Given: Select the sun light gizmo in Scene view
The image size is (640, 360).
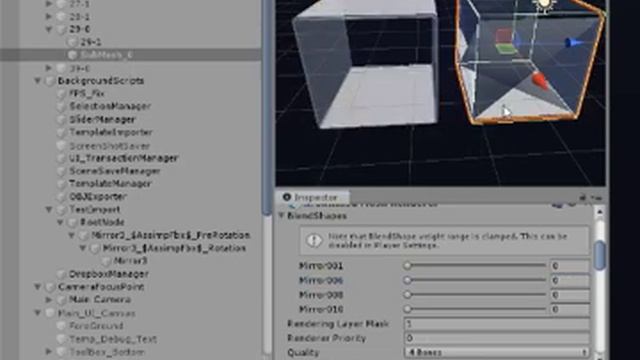Looking at the screenshot, I should coord(544,5).
